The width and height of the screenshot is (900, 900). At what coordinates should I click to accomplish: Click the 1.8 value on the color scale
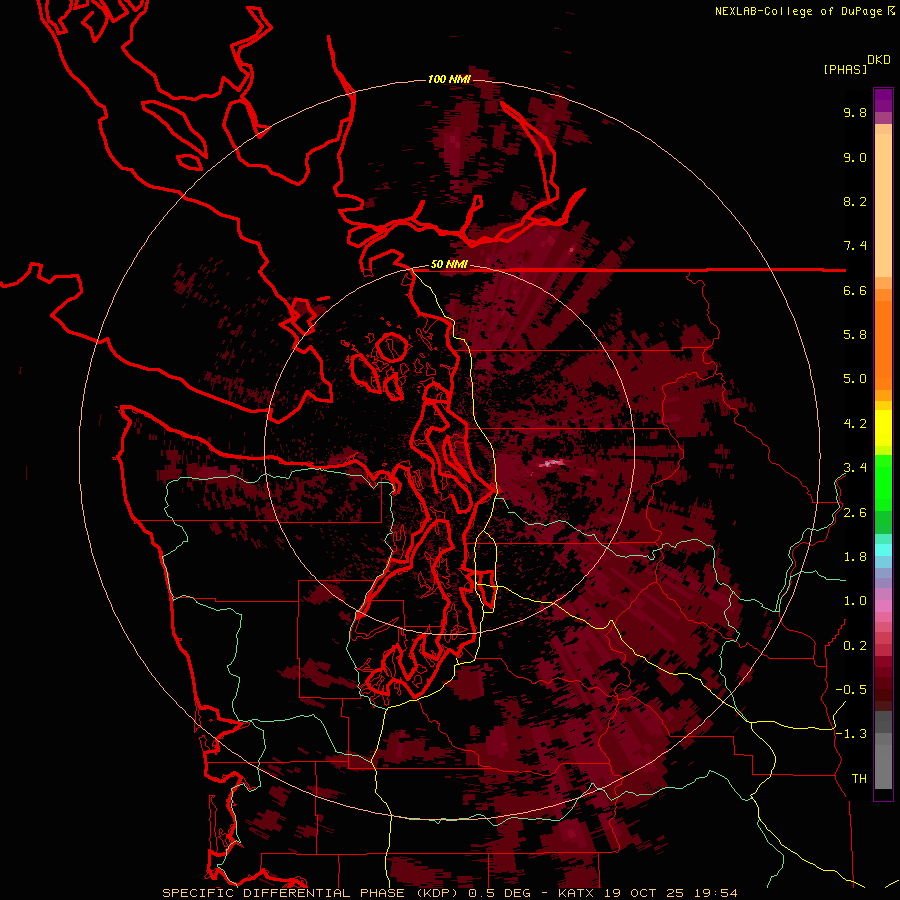[x=855, y=557]
